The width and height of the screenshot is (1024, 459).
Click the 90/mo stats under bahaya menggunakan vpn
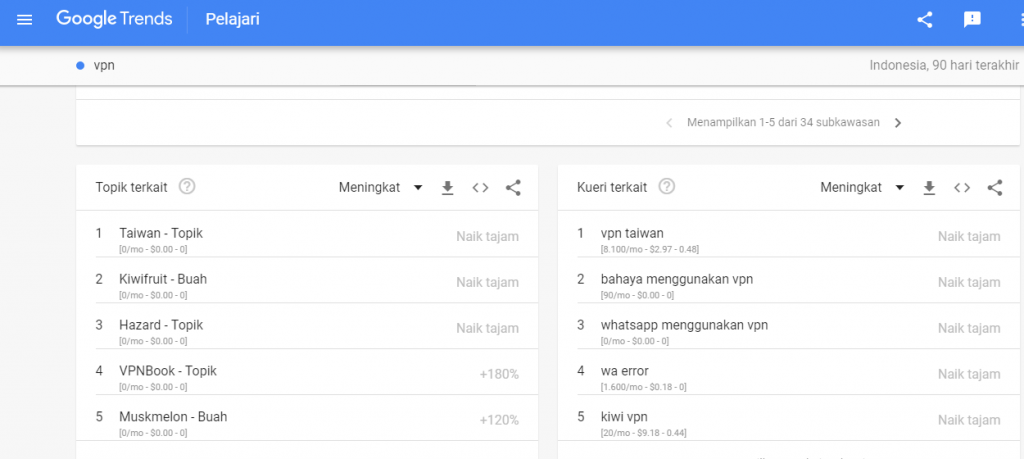pyautogui.click(x=637, y=295)
